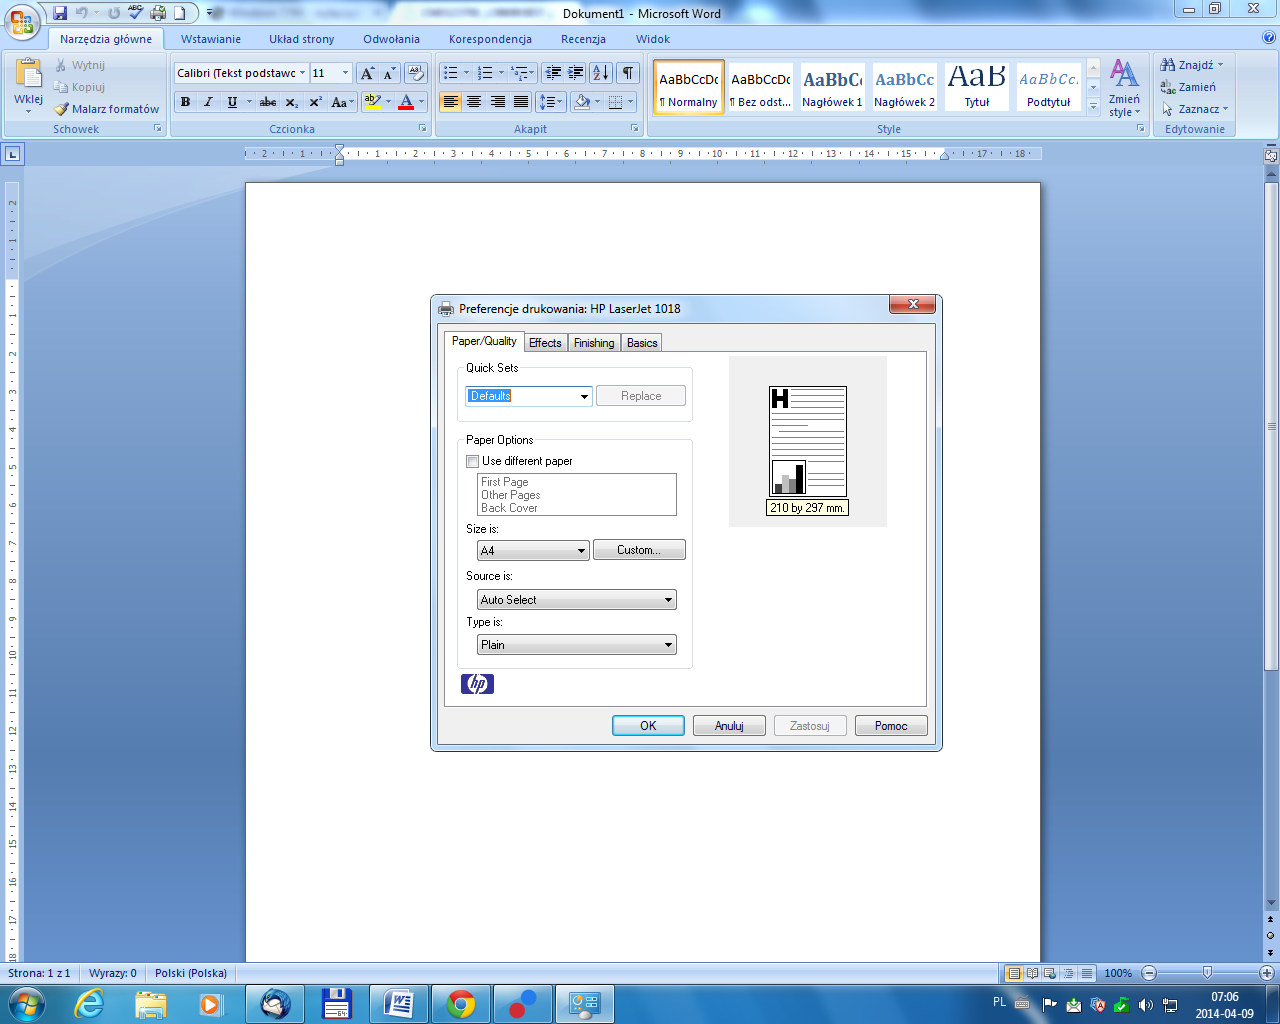Switch to Basics tab in print preferences

coord(642,343)
